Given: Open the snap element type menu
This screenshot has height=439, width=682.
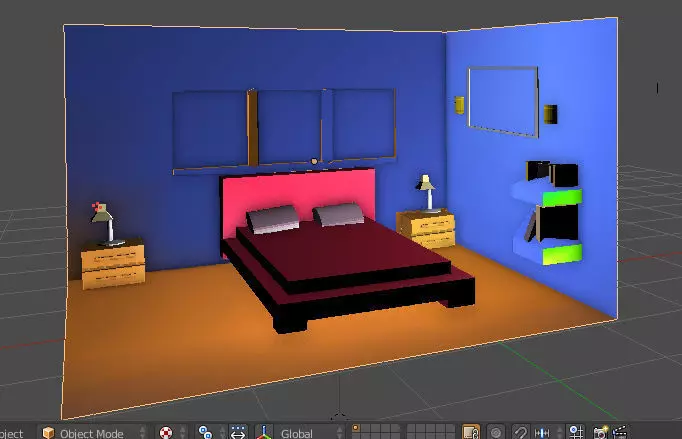Looking at the screenshot, I should pos(547,433).
